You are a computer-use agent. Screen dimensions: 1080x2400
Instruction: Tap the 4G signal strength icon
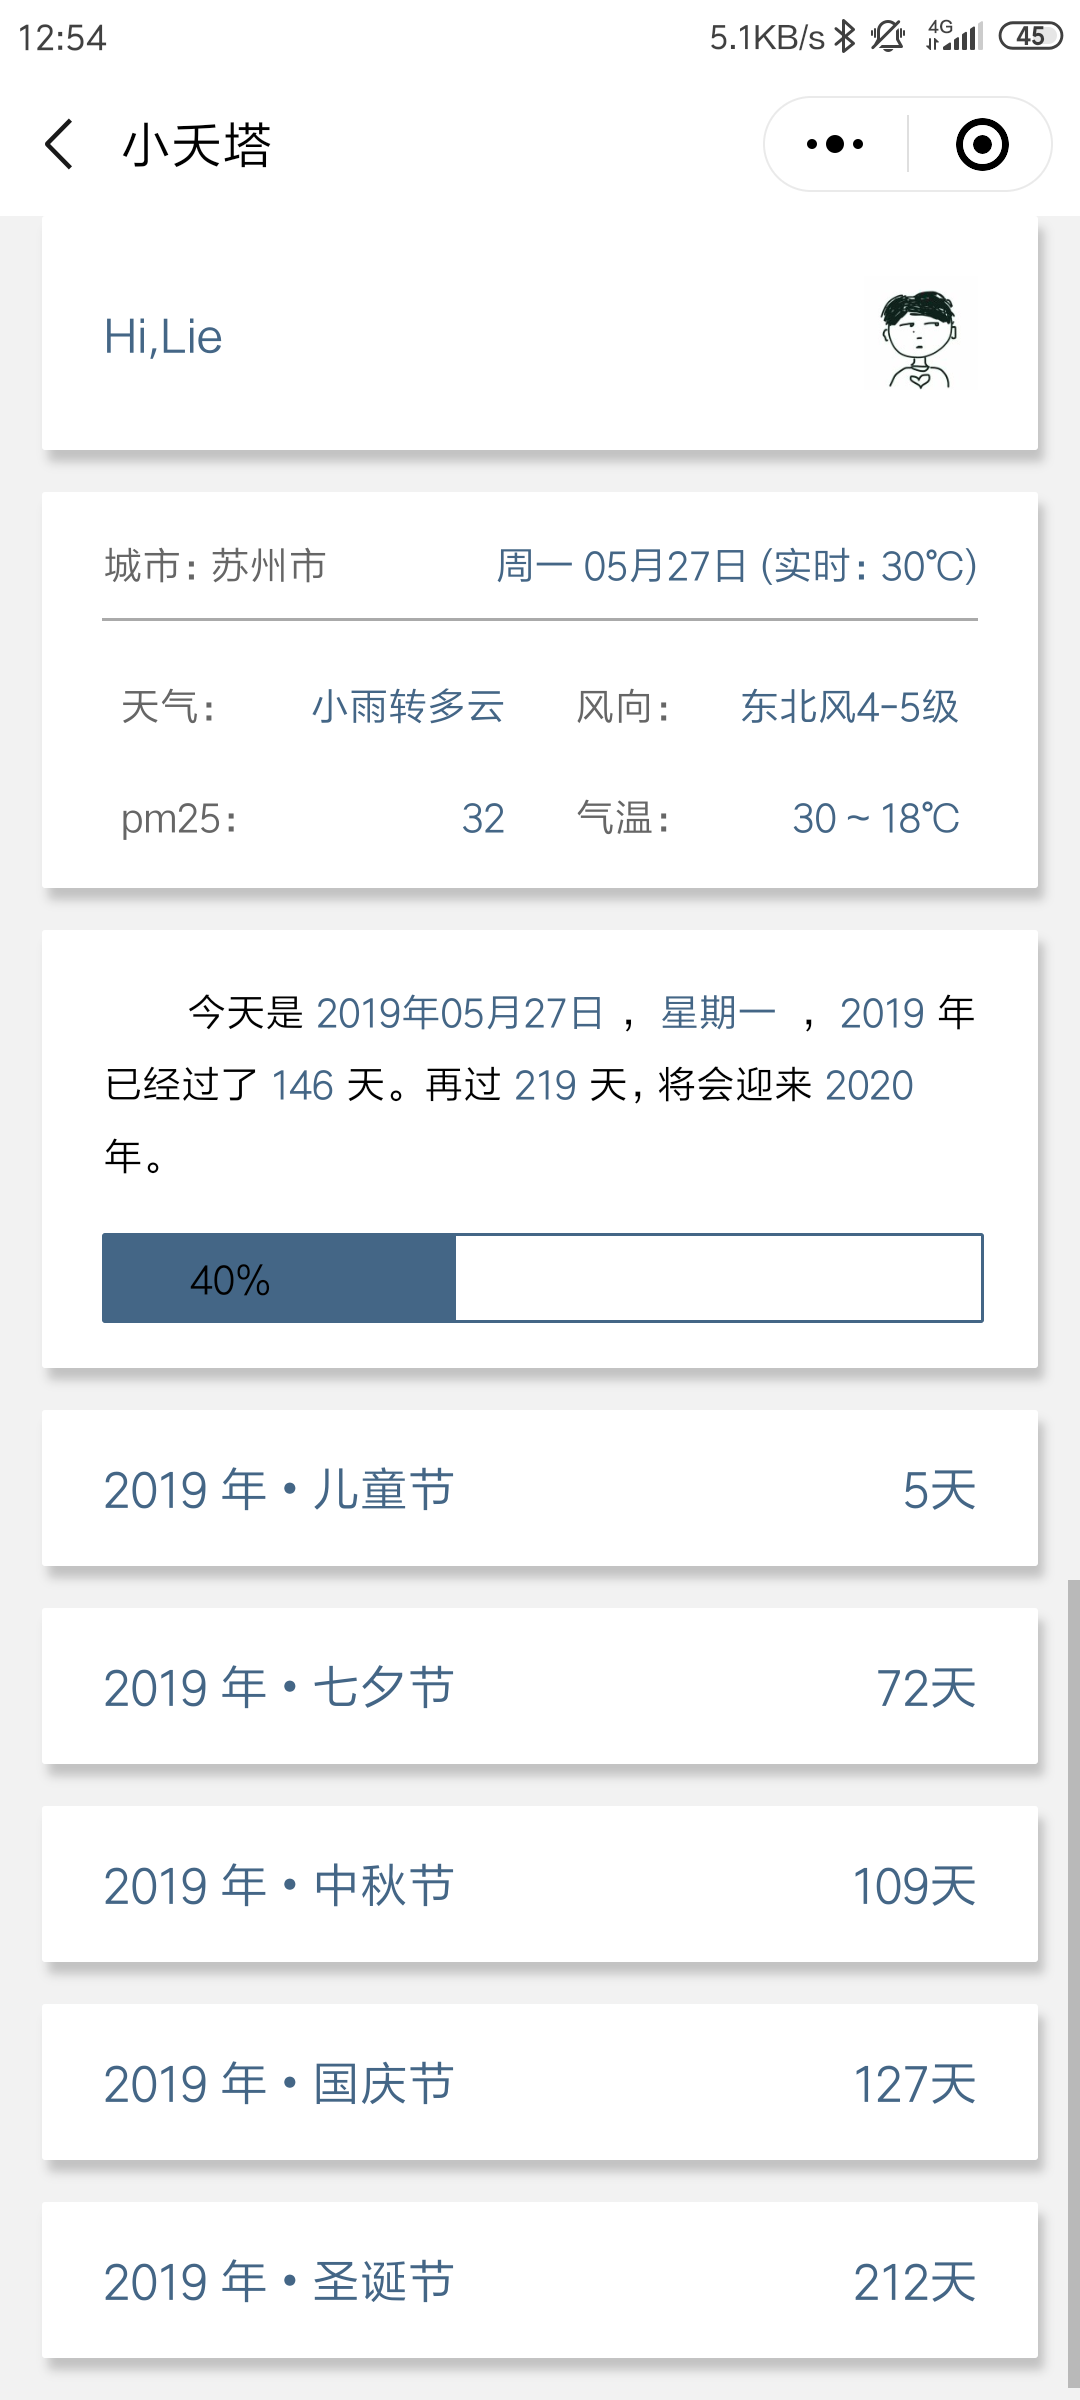point(954,36)
